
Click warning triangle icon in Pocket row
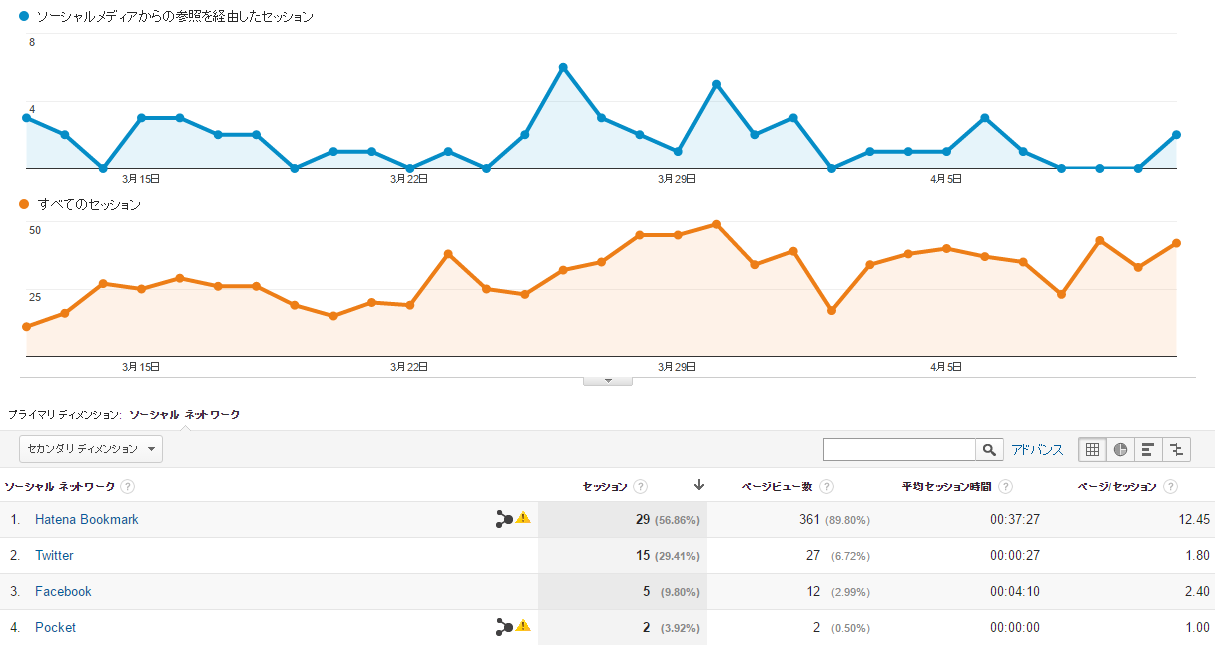coord(523,626)
